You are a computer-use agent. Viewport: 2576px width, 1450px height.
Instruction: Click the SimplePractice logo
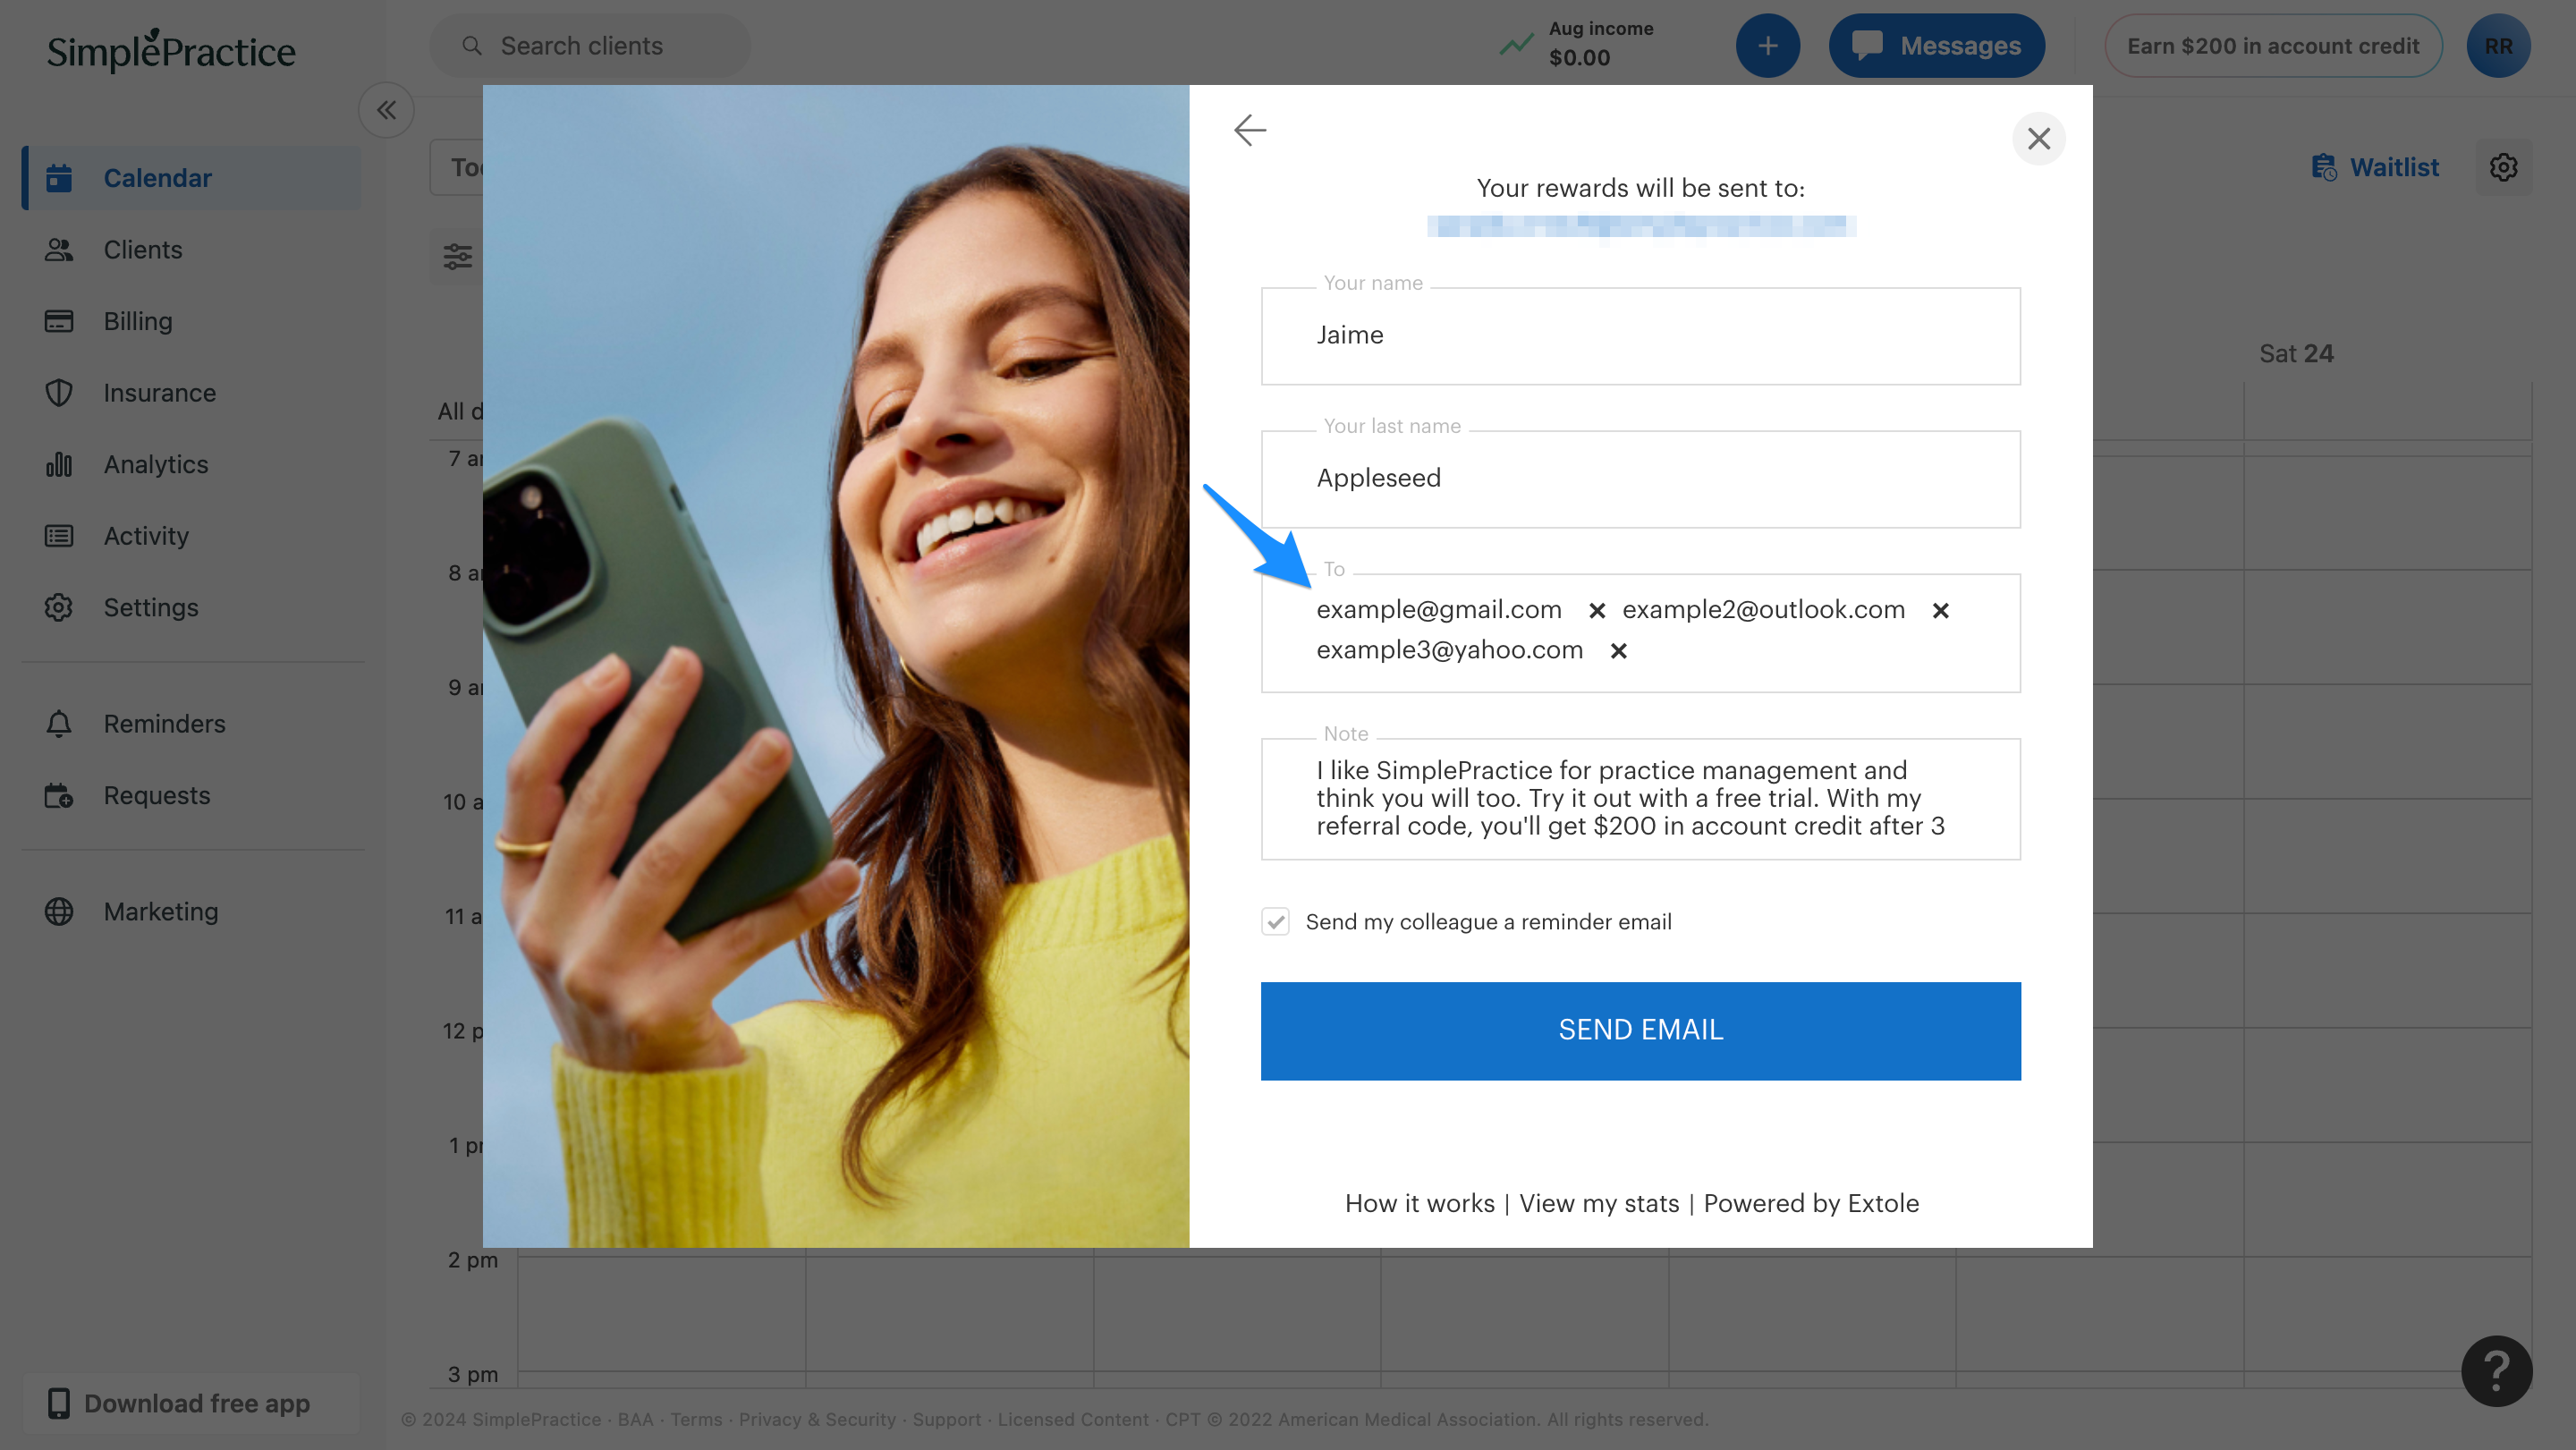tap(171, 50)
